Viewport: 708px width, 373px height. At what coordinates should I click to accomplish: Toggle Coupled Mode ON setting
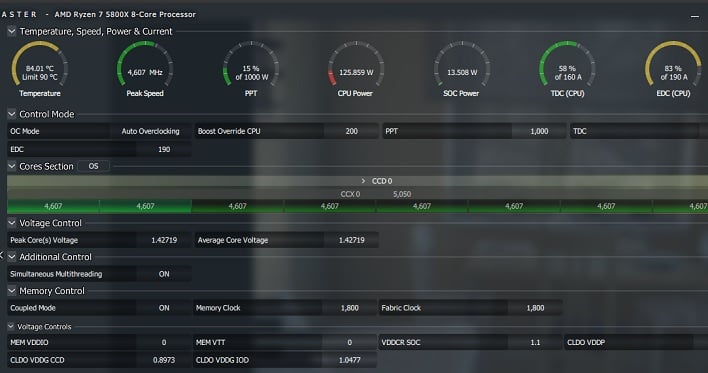click(164, 308)
